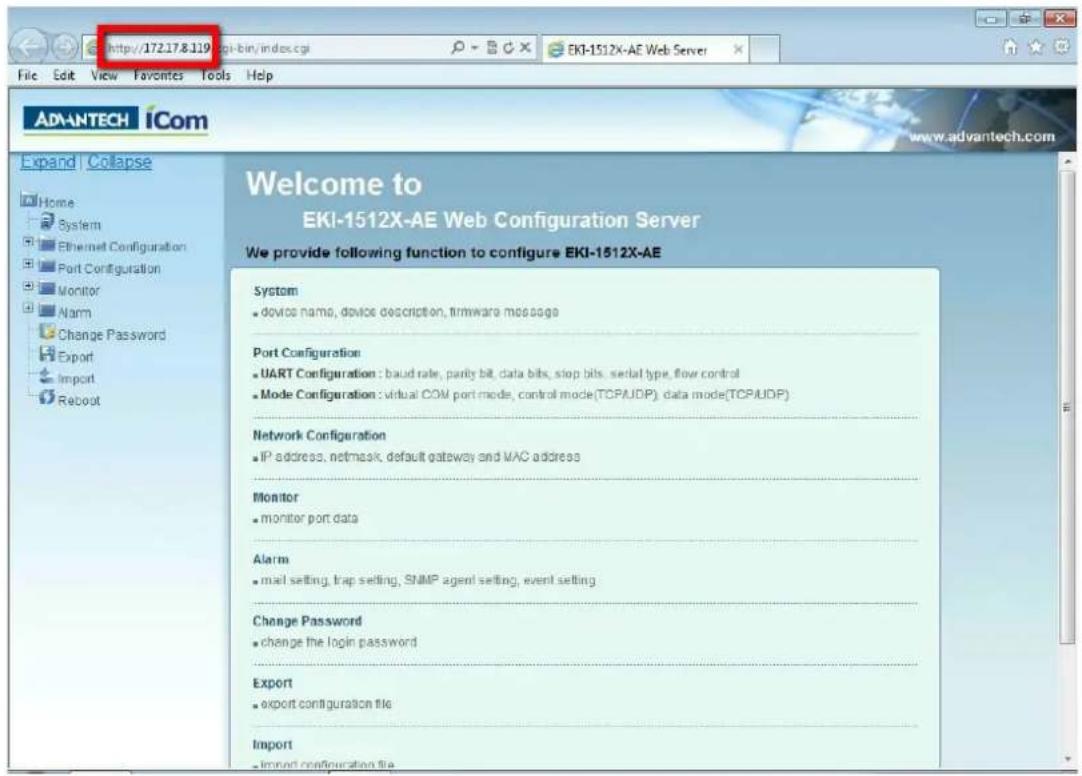
Task: Click the stop X icon in address bar
Action: pyautogui.click(x=525, y=48)
